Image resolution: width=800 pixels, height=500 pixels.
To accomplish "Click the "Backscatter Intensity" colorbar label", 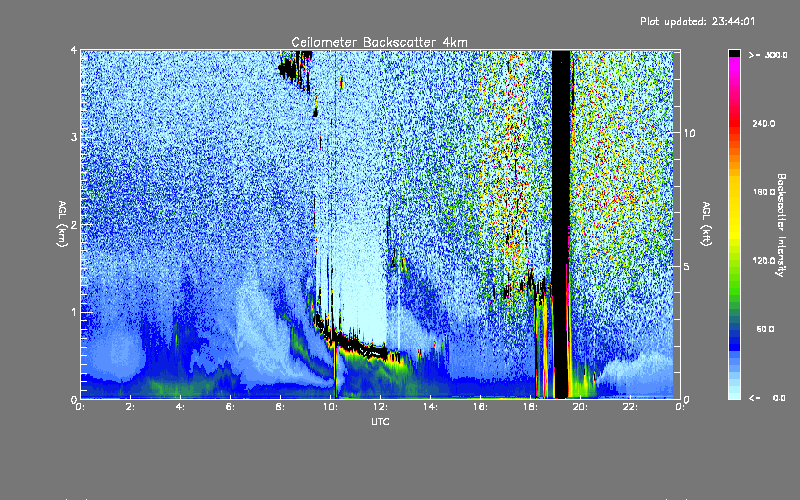I will pyautogui.click(x=781, y=225).
